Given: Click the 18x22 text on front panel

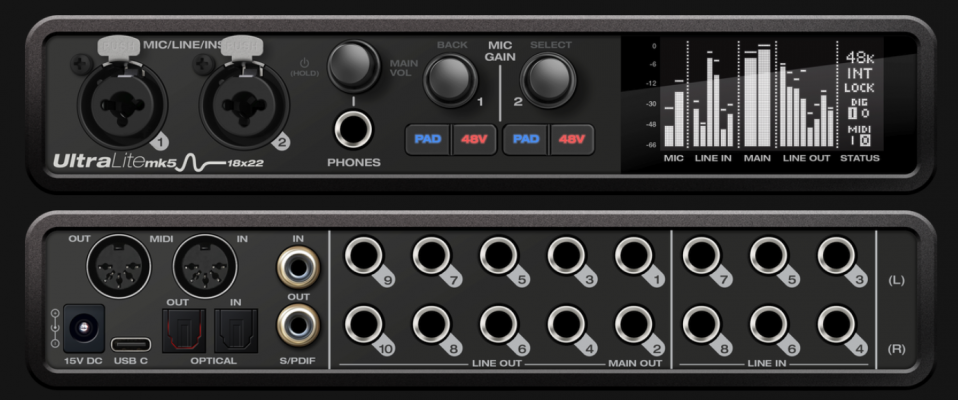Looking at the screenshot, I should [245, 163].
